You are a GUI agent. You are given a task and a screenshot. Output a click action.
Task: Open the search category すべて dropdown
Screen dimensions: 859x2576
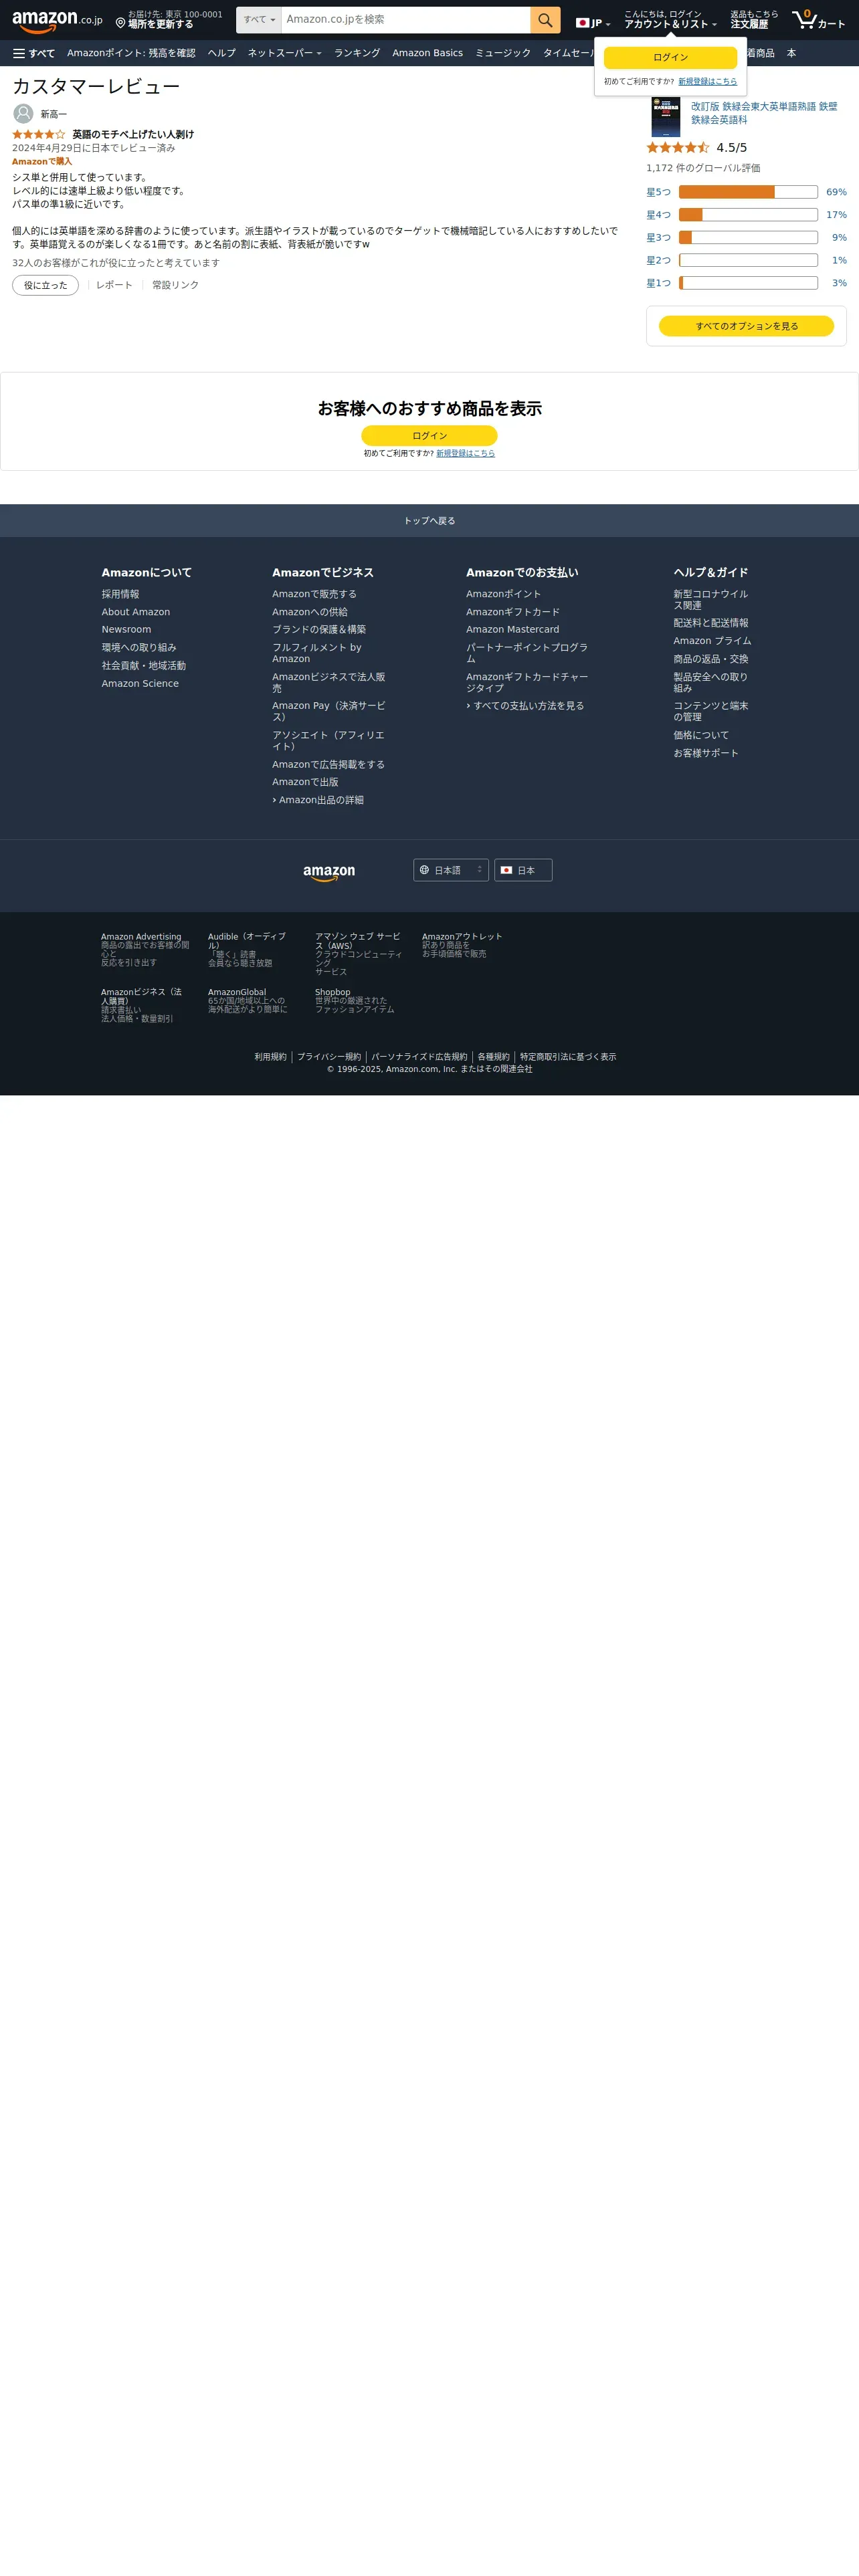click(259, 20)
